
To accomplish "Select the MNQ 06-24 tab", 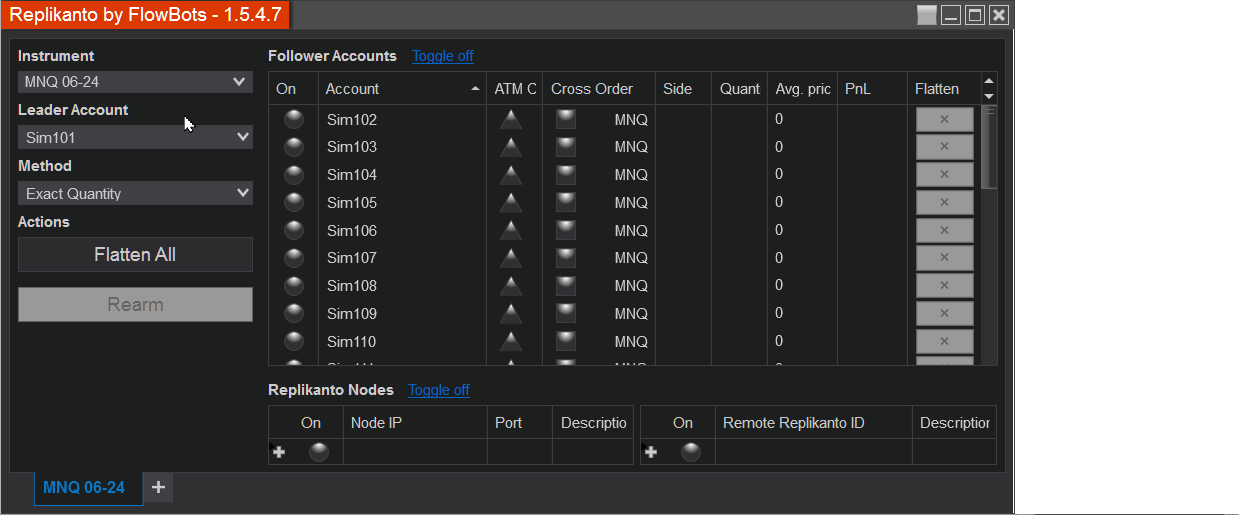I will pos(88,488).
